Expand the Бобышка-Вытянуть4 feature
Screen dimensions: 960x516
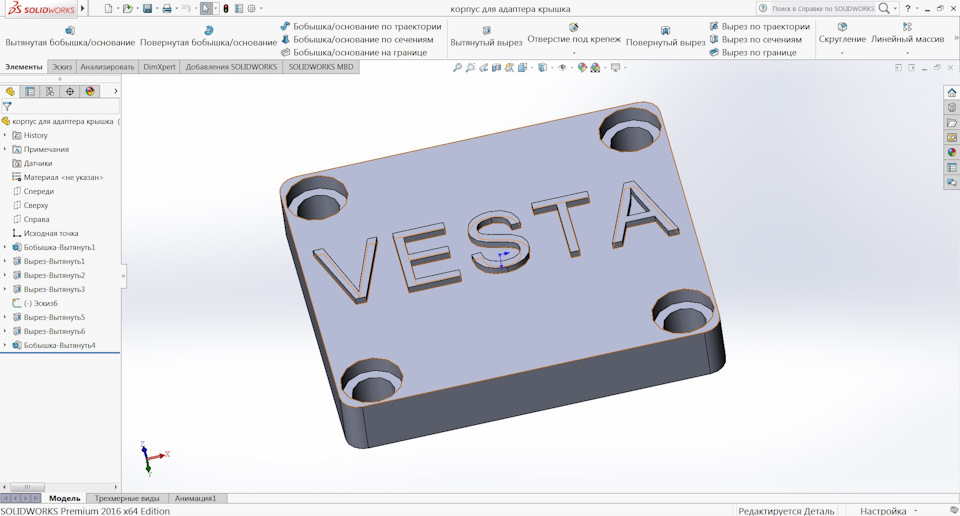click(5, 345)
